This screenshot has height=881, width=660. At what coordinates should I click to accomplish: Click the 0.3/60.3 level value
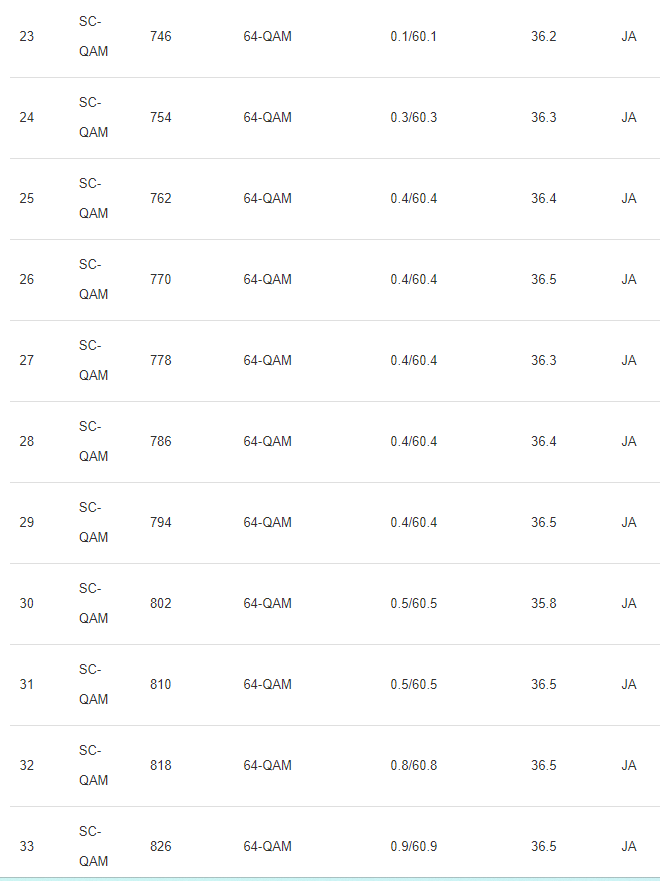click(413, 117)
